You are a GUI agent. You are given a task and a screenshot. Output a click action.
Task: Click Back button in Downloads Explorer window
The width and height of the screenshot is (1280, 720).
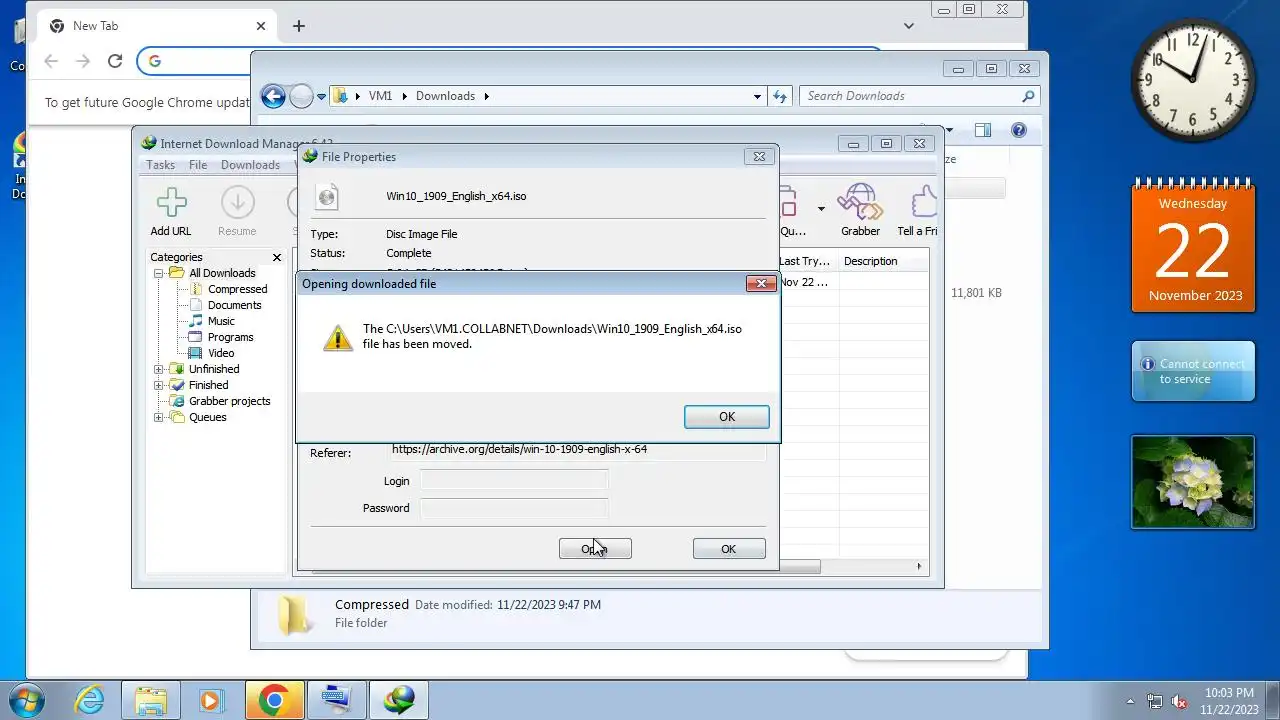coord(273,96)
